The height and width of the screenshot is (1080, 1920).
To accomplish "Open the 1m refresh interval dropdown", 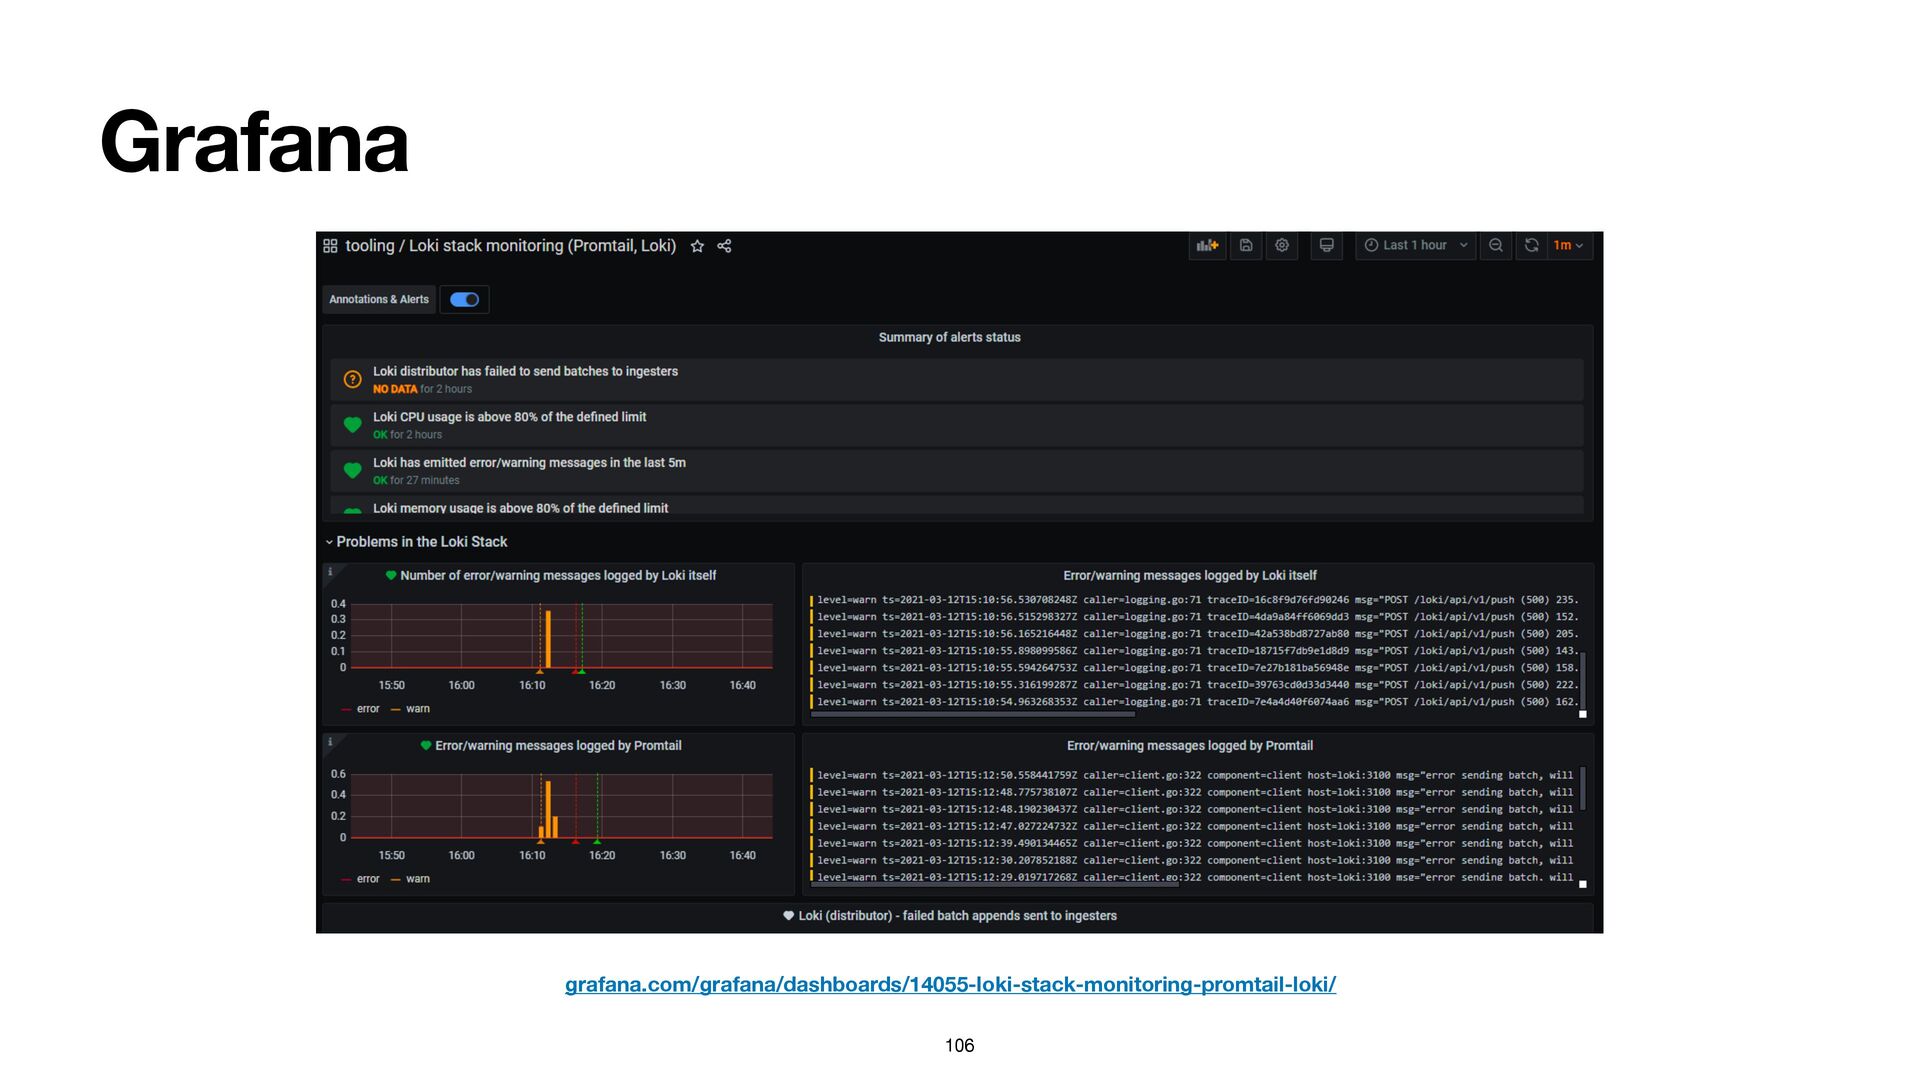I will click(x=1569, y=245).
